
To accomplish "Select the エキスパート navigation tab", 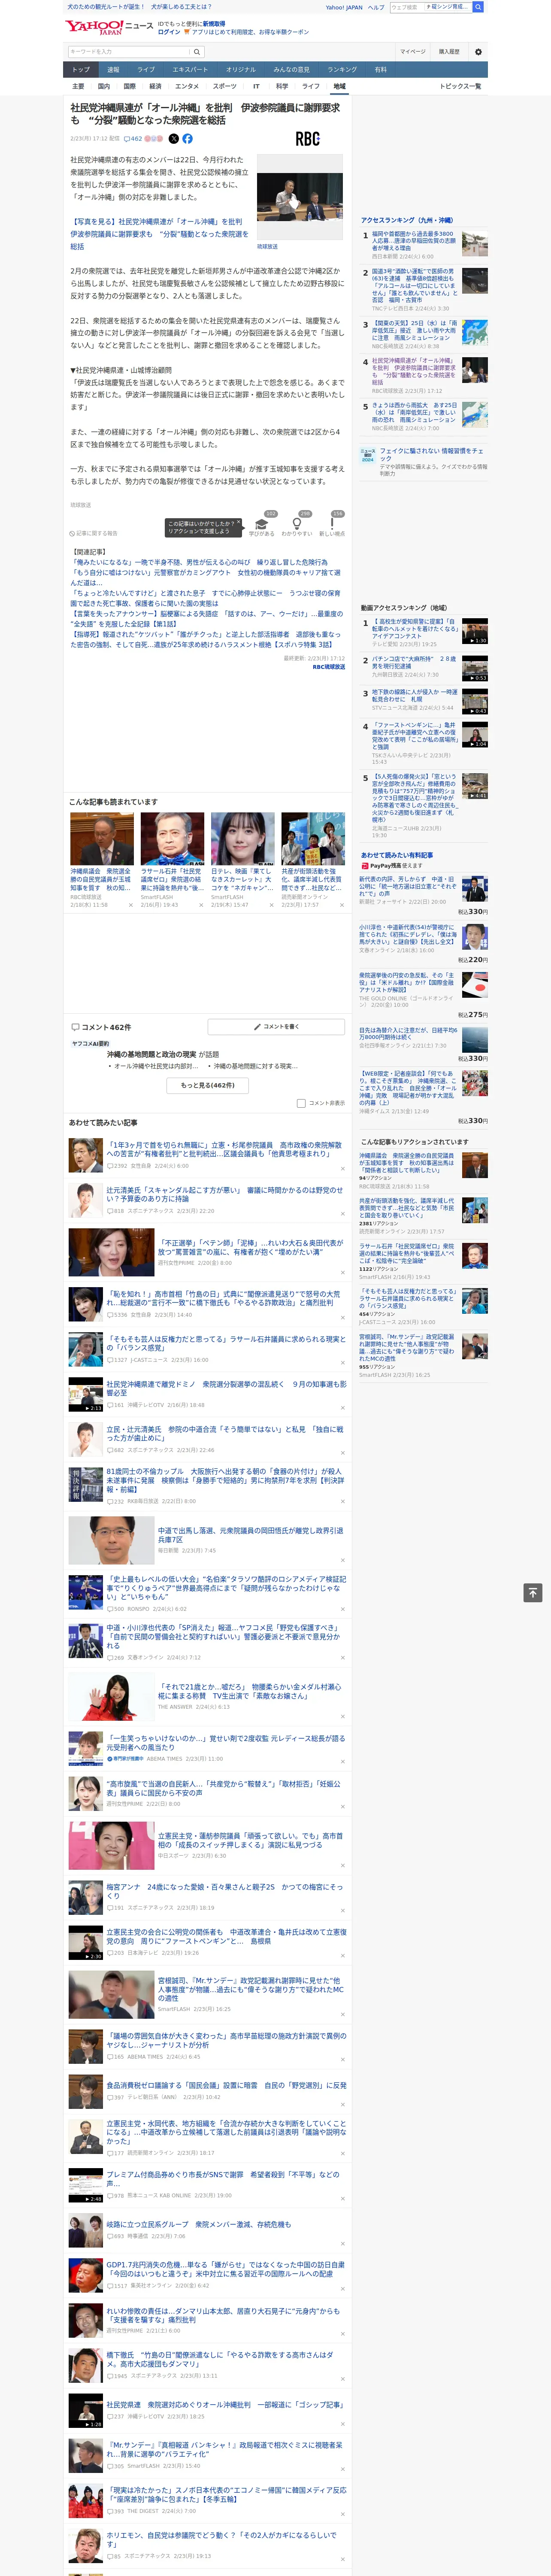I will [x=190, y=70].
